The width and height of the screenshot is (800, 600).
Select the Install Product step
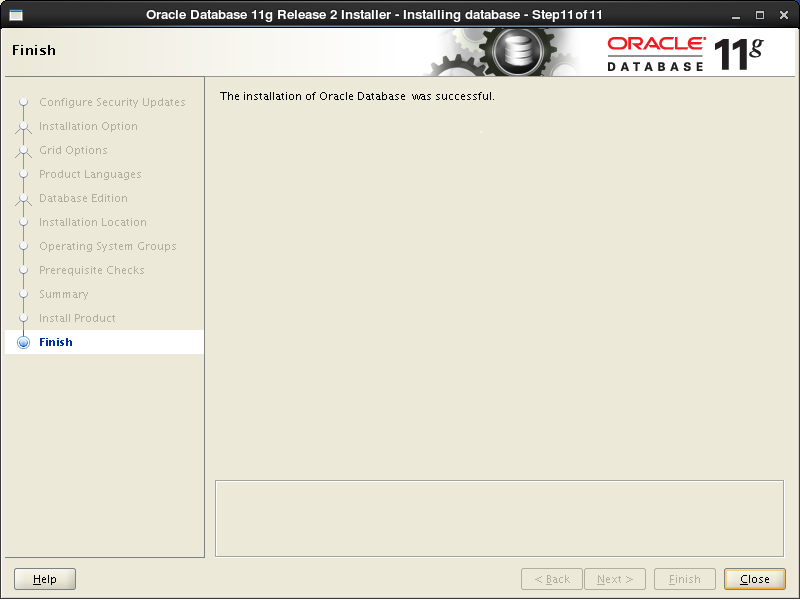tap(78, 318)
